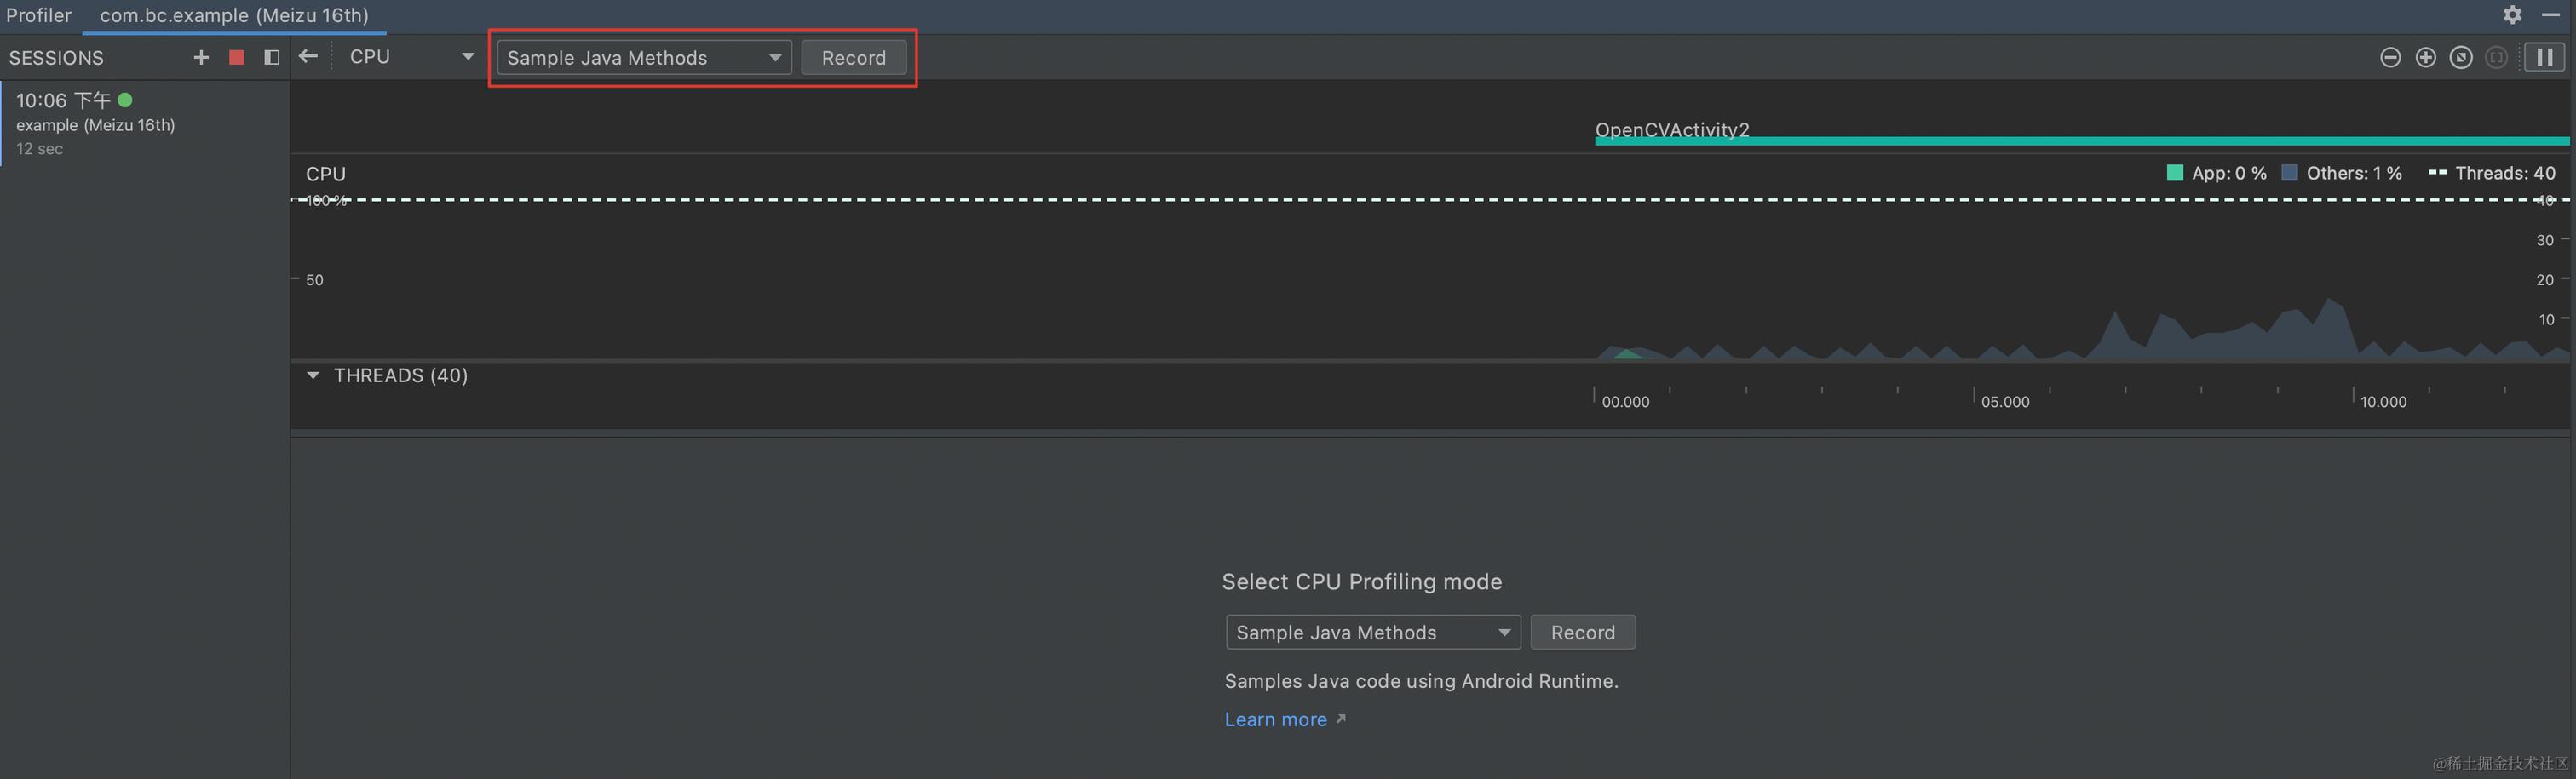
Task: Zoom in the timeline
Action: (2426, 57)
